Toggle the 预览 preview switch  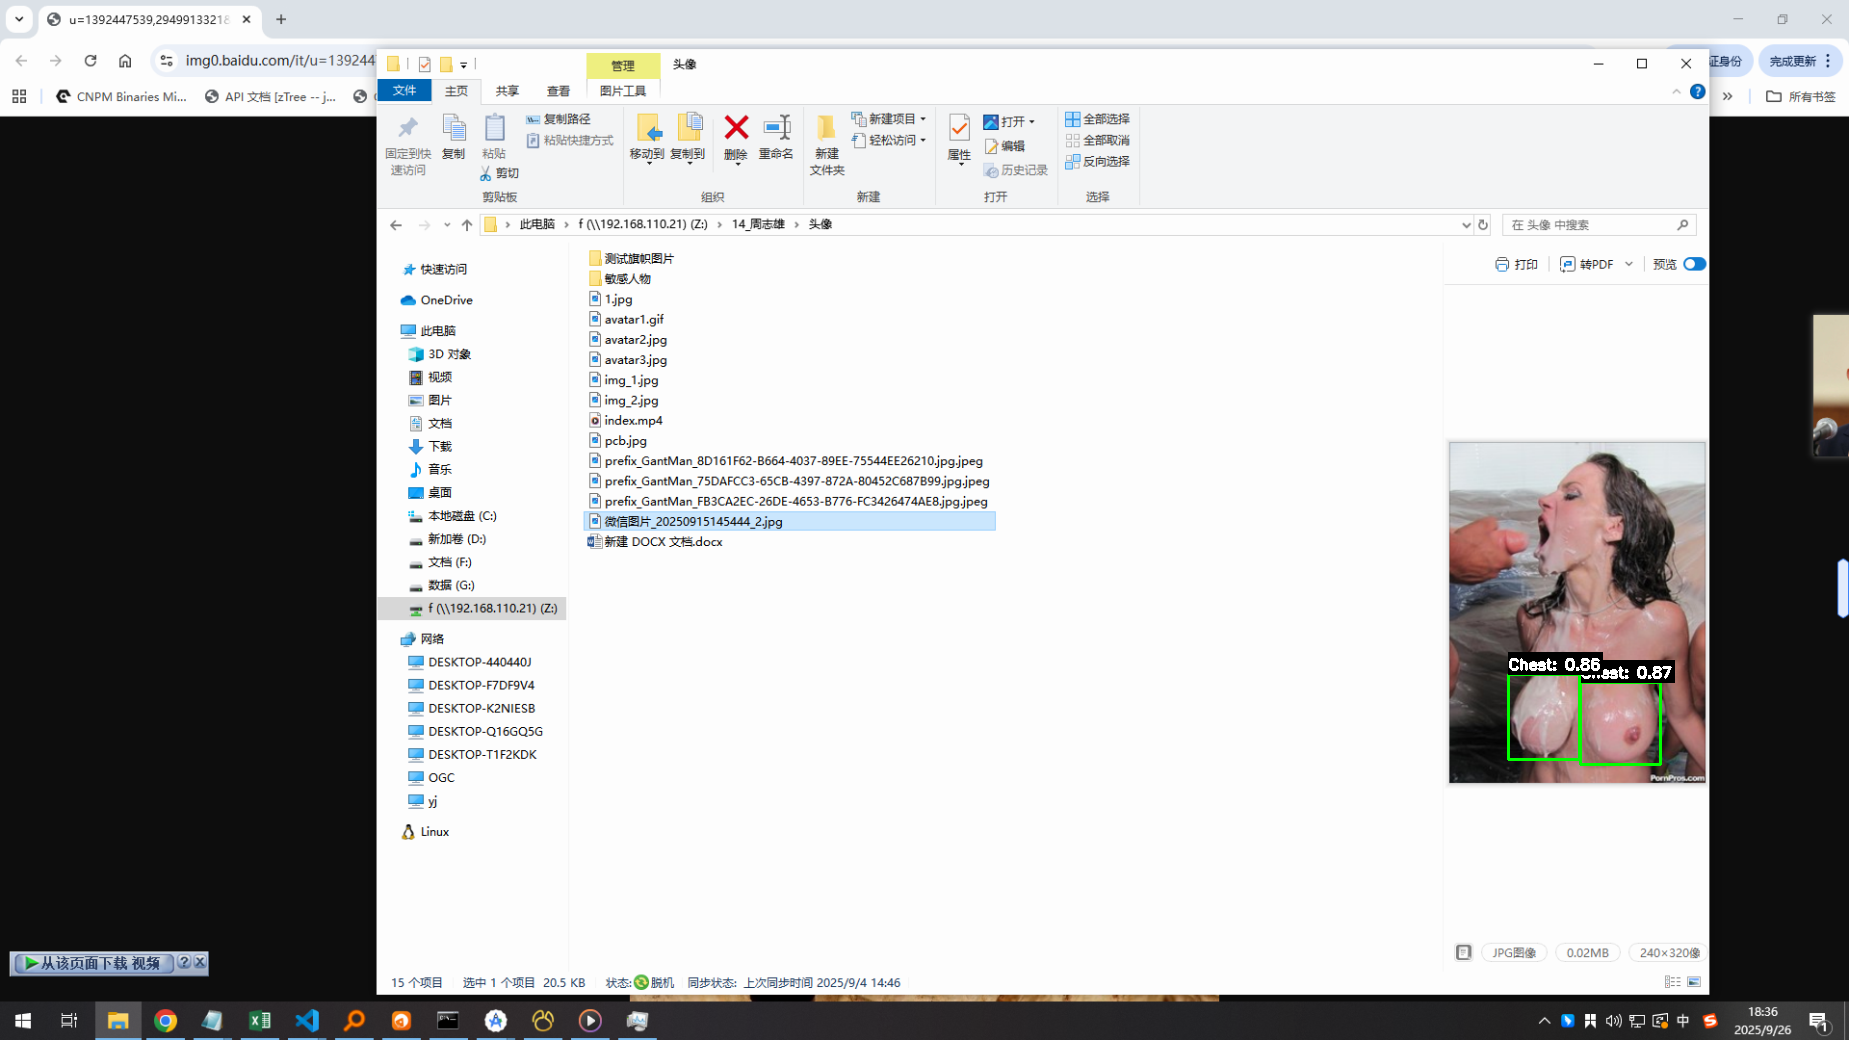tap(1693, 264)
